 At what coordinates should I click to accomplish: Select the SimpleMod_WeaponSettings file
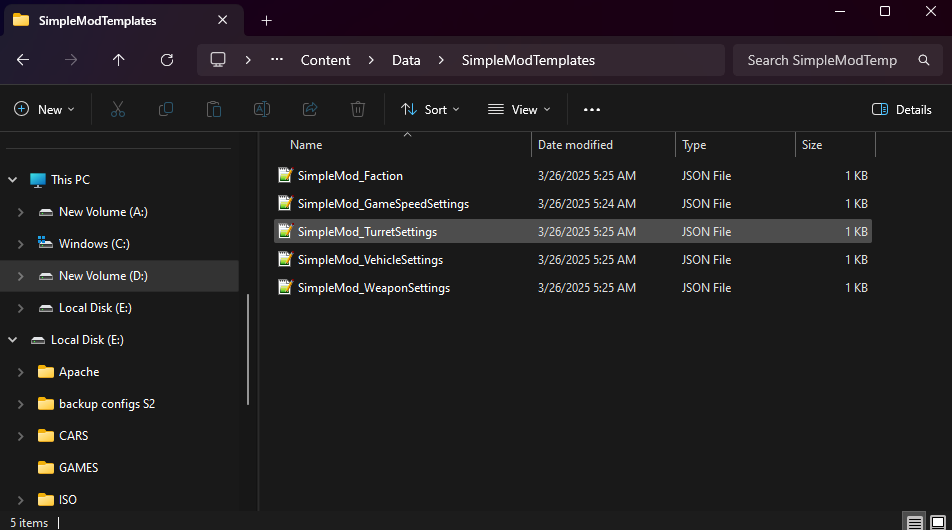[x=374, y=288]
